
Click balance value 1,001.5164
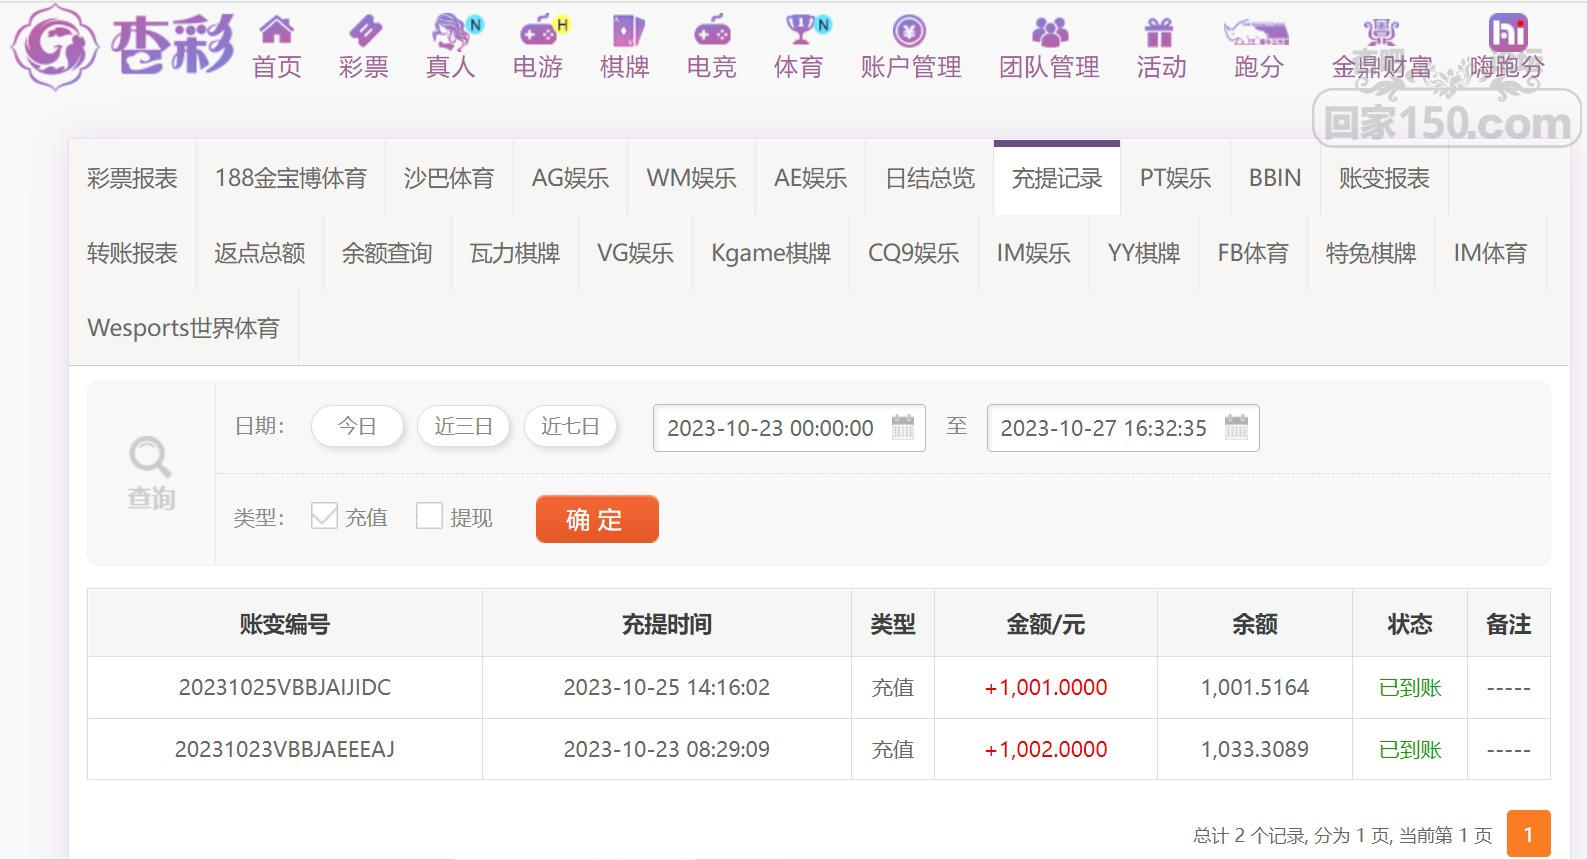1255,687
